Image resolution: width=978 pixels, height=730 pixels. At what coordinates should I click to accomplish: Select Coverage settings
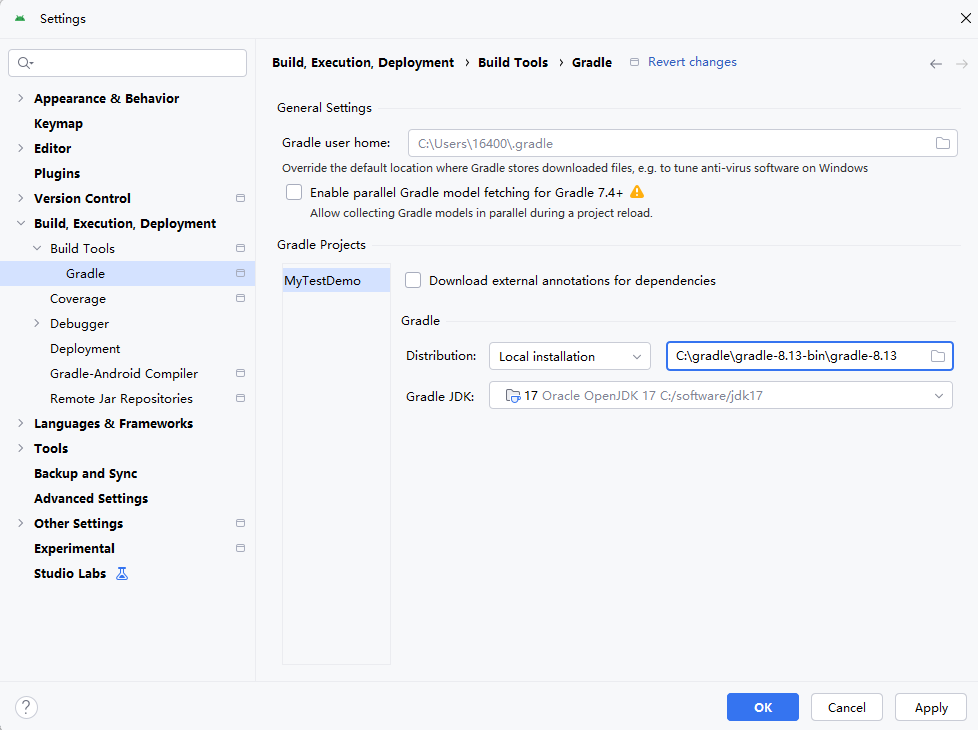coord(78,299)
